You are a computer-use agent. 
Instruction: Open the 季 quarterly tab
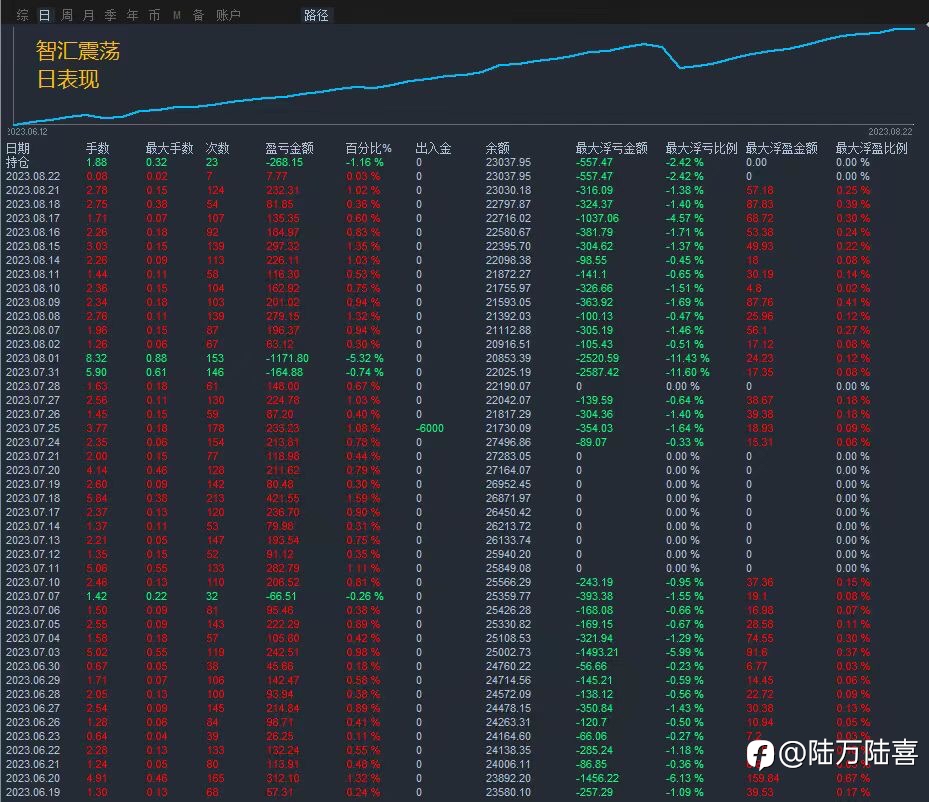(110, 15)
